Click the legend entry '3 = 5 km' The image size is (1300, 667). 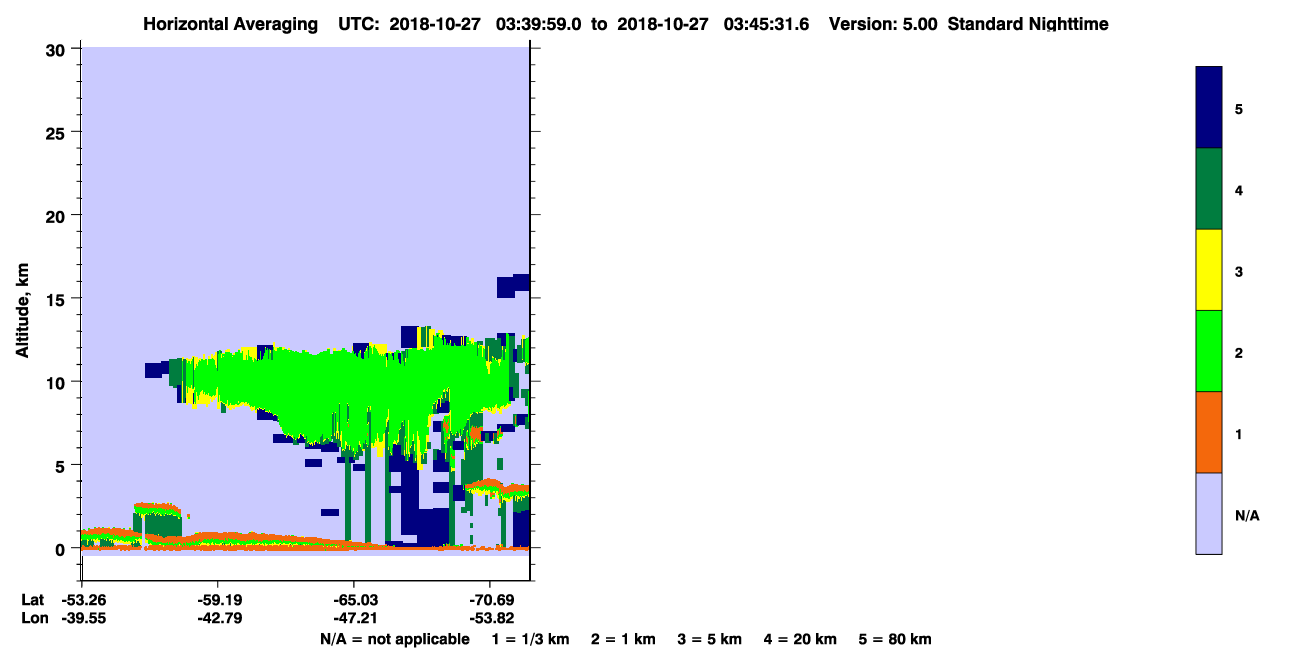pyautogui.click(x=711, y=639)
